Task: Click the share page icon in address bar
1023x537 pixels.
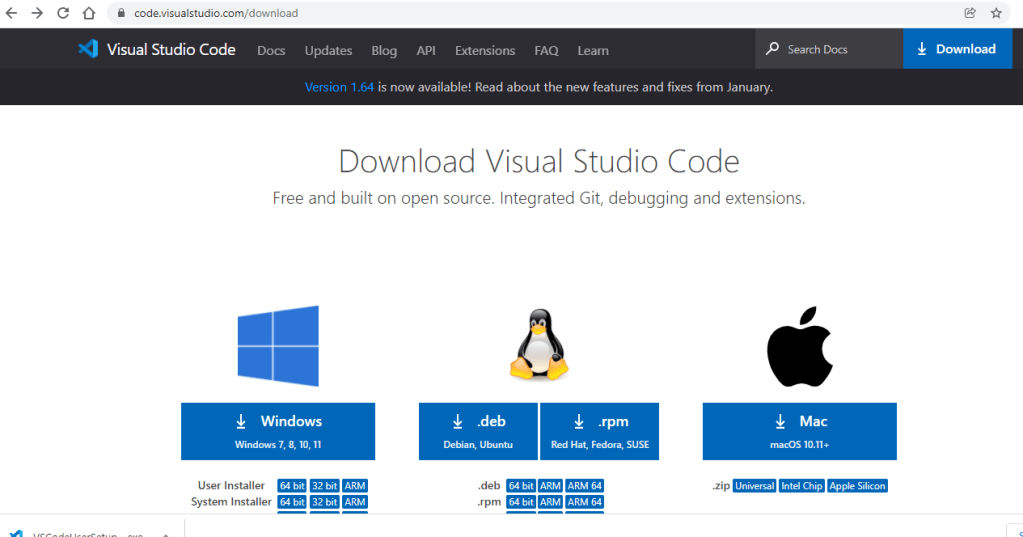Action: coord(970,13)
